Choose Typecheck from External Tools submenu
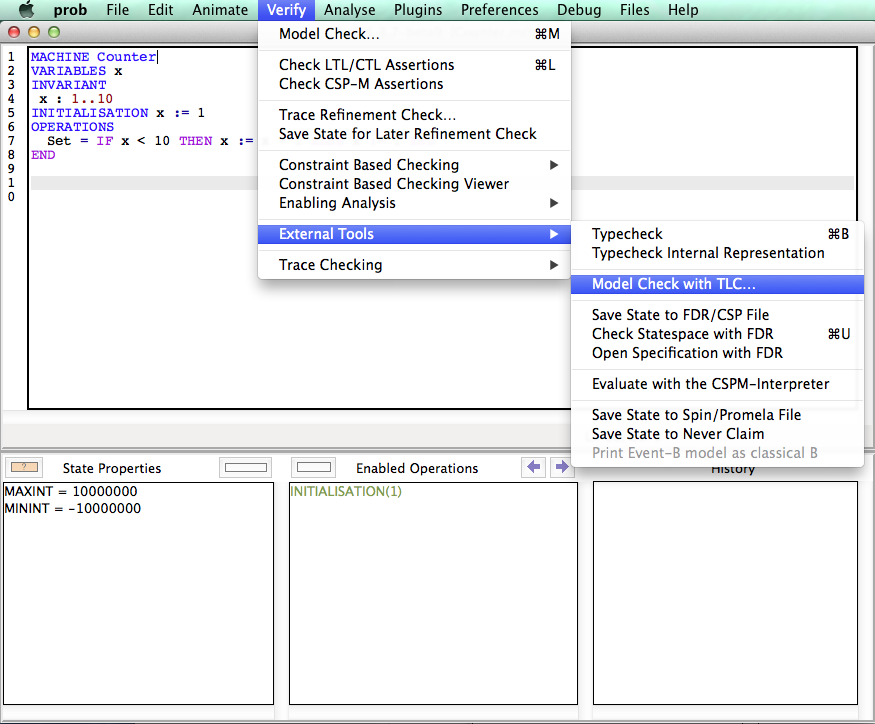Screen dimensions: 875x724 pyautogui.click(x=627, y=234)
